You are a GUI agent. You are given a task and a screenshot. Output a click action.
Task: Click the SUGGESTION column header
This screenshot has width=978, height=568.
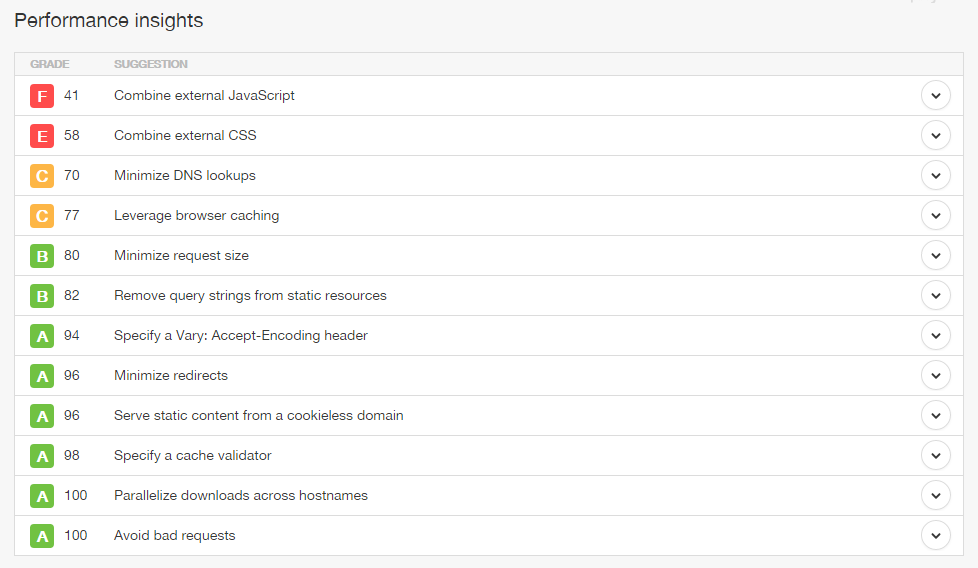click(x=150, y=64)
